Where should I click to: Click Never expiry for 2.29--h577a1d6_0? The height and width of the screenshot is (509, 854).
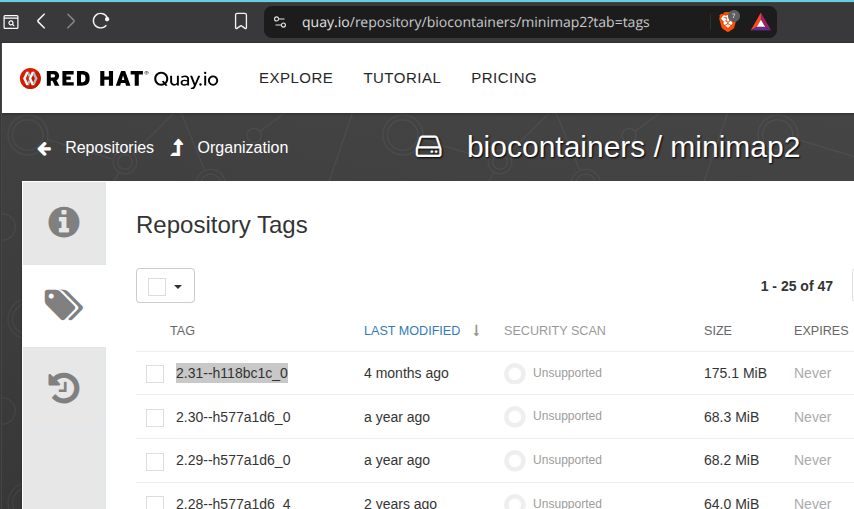click(813, 460)
